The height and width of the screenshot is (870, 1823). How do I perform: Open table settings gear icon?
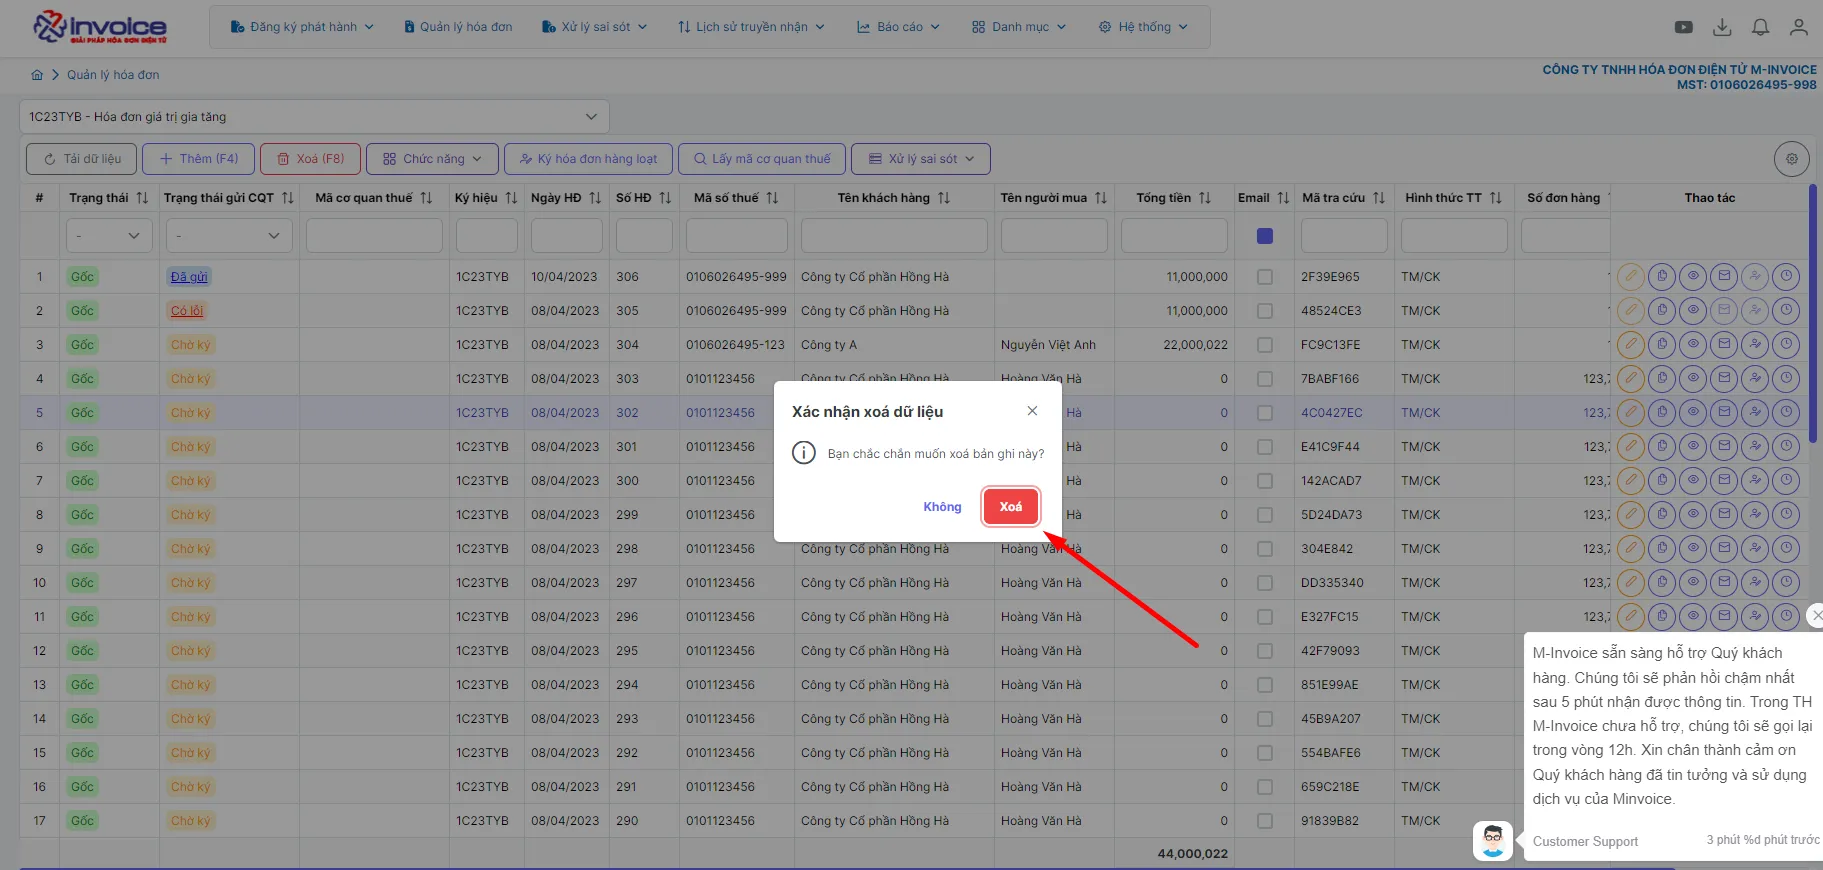1792,159
